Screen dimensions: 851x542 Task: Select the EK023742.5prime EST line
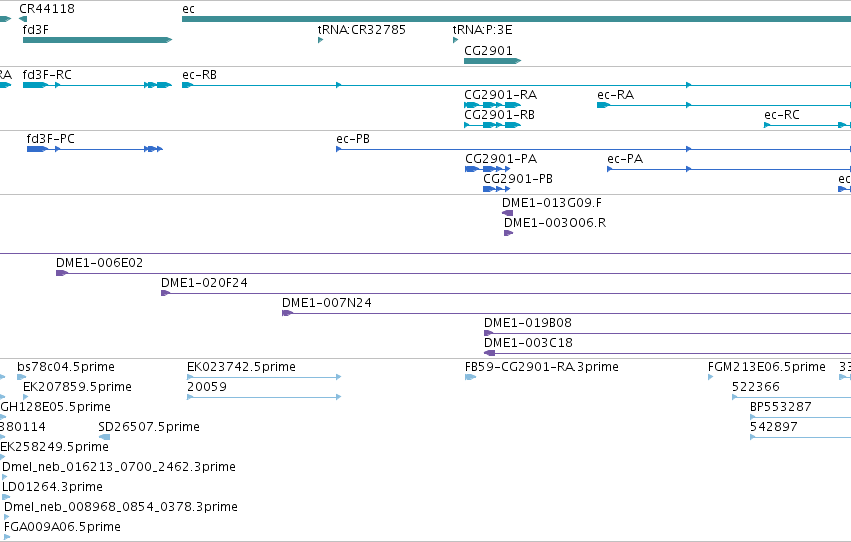tap(264, 377)
